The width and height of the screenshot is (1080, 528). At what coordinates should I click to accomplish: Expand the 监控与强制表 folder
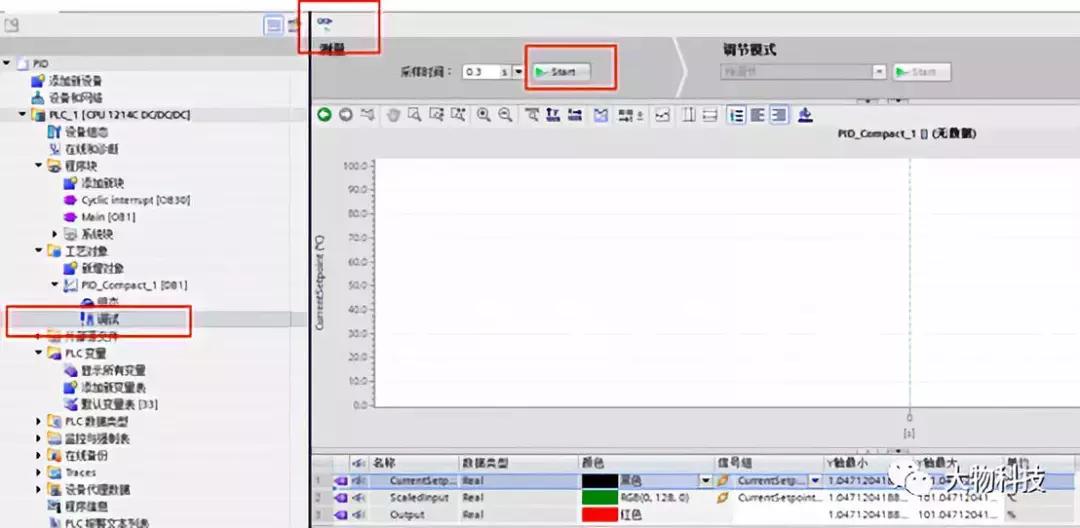[39, 439]
